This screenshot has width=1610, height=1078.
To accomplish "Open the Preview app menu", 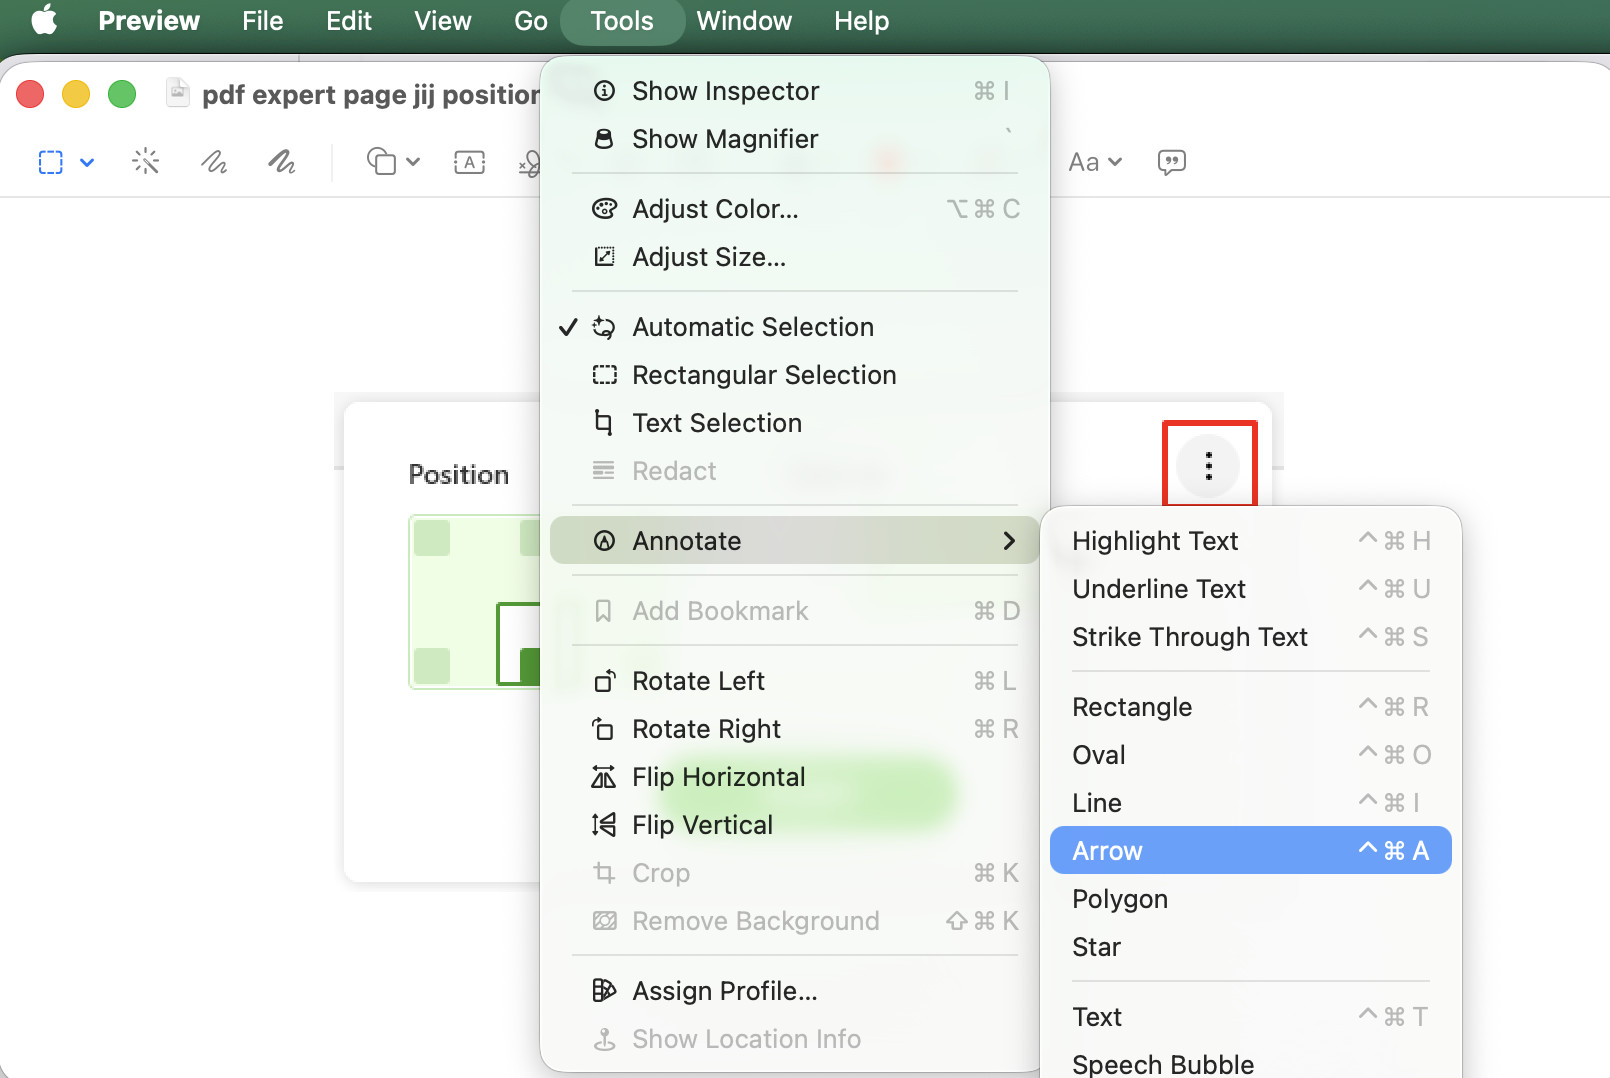I will pyautogui.click(x=149, y=21).
